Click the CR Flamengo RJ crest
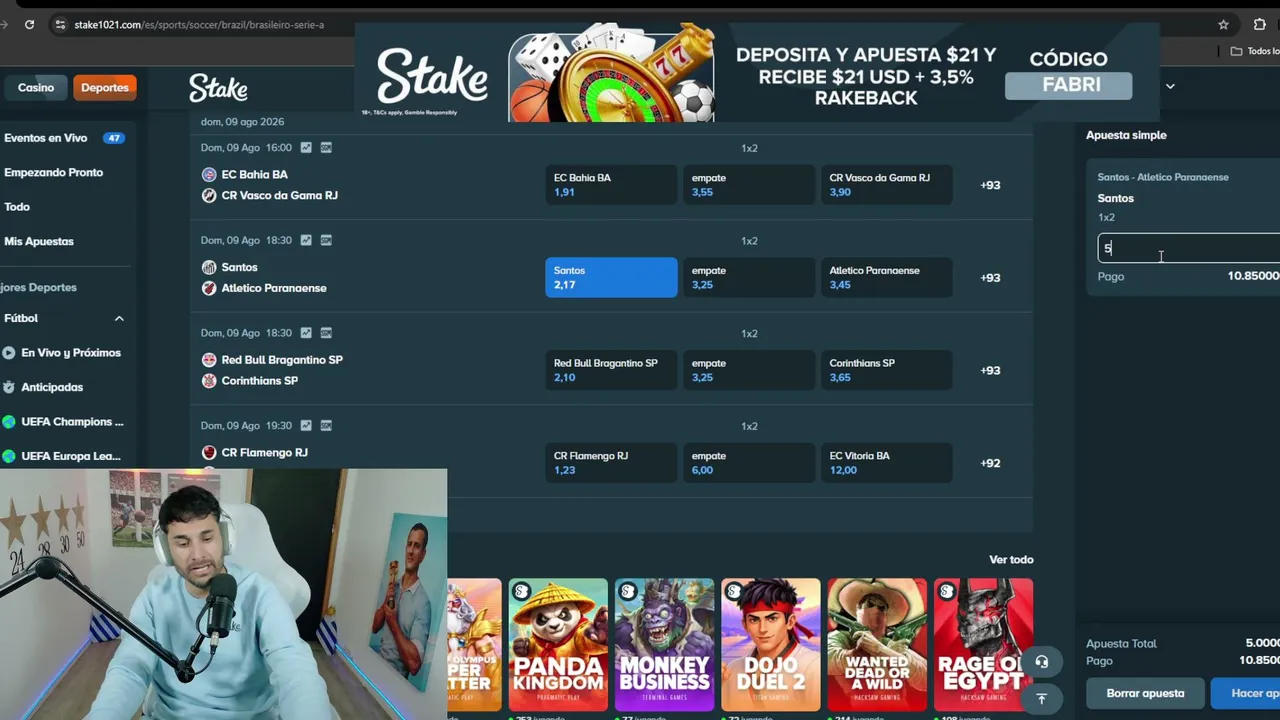 209,452
